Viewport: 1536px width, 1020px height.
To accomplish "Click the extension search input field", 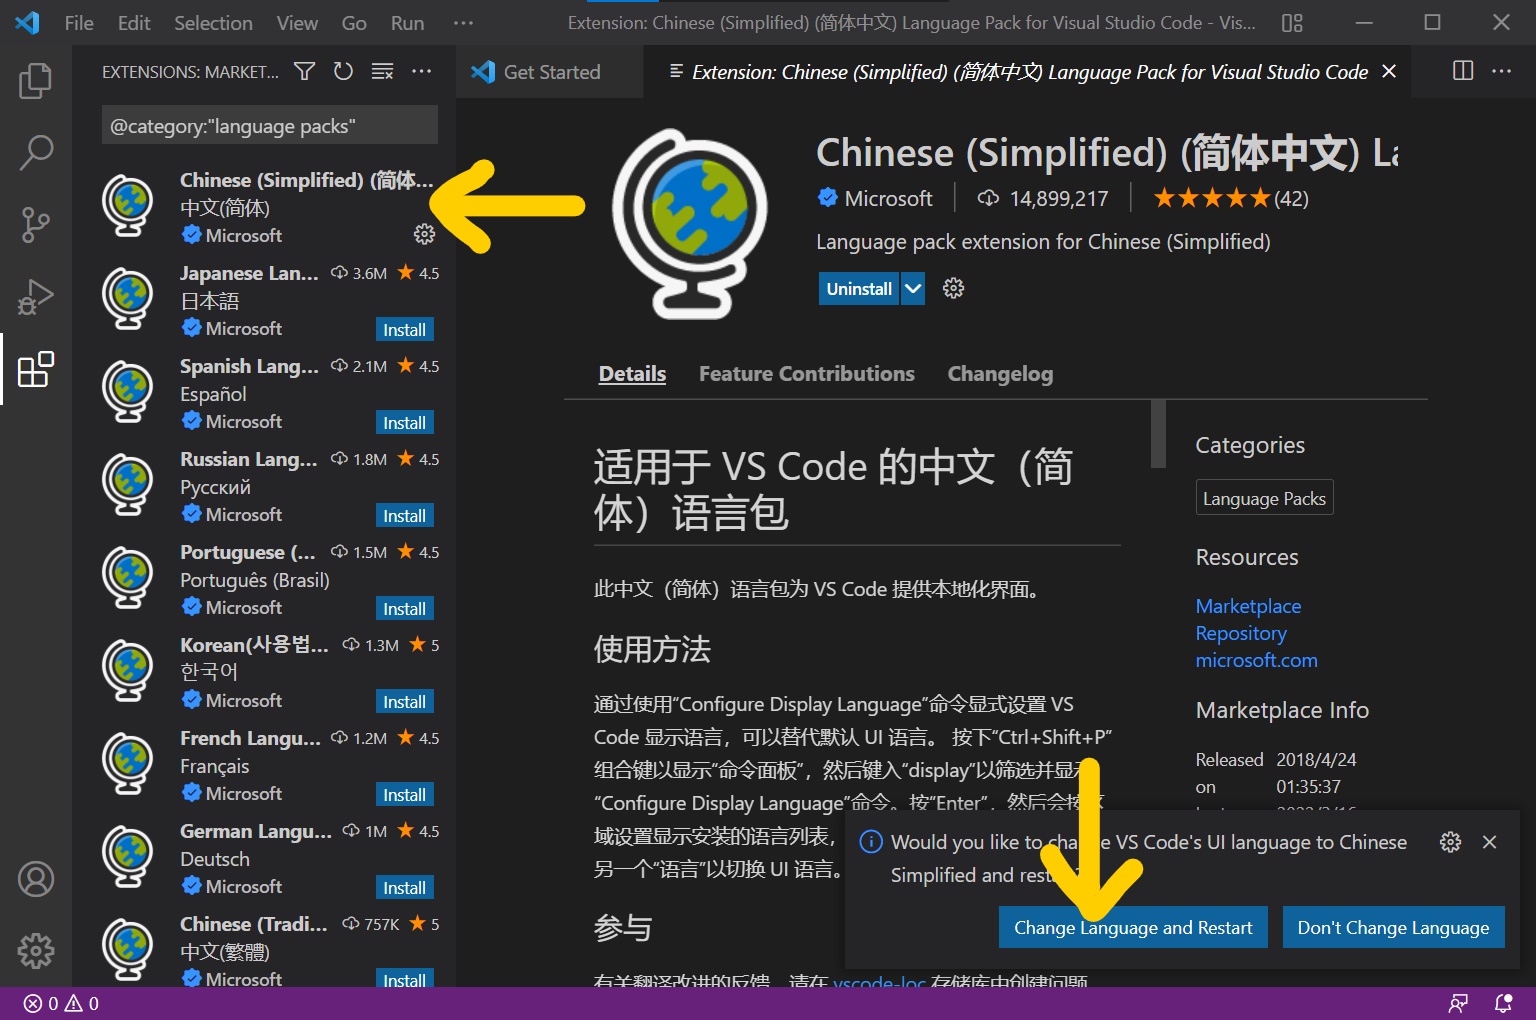I will (268, 125).
